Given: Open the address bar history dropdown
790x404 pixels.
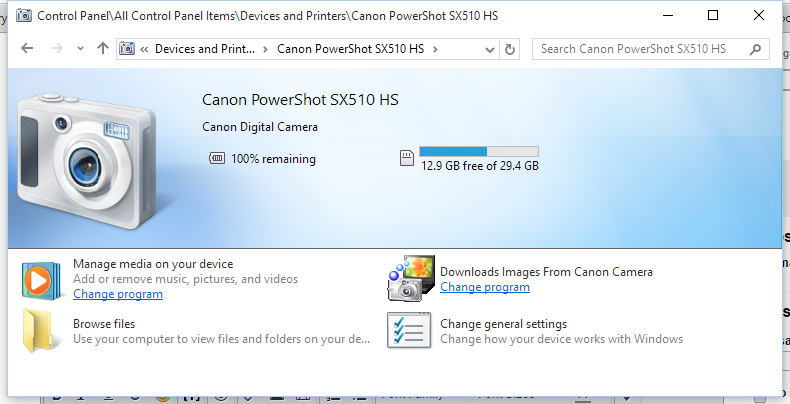Looking at the screenshot, I should pyautogui.click(x=489, y=49).
